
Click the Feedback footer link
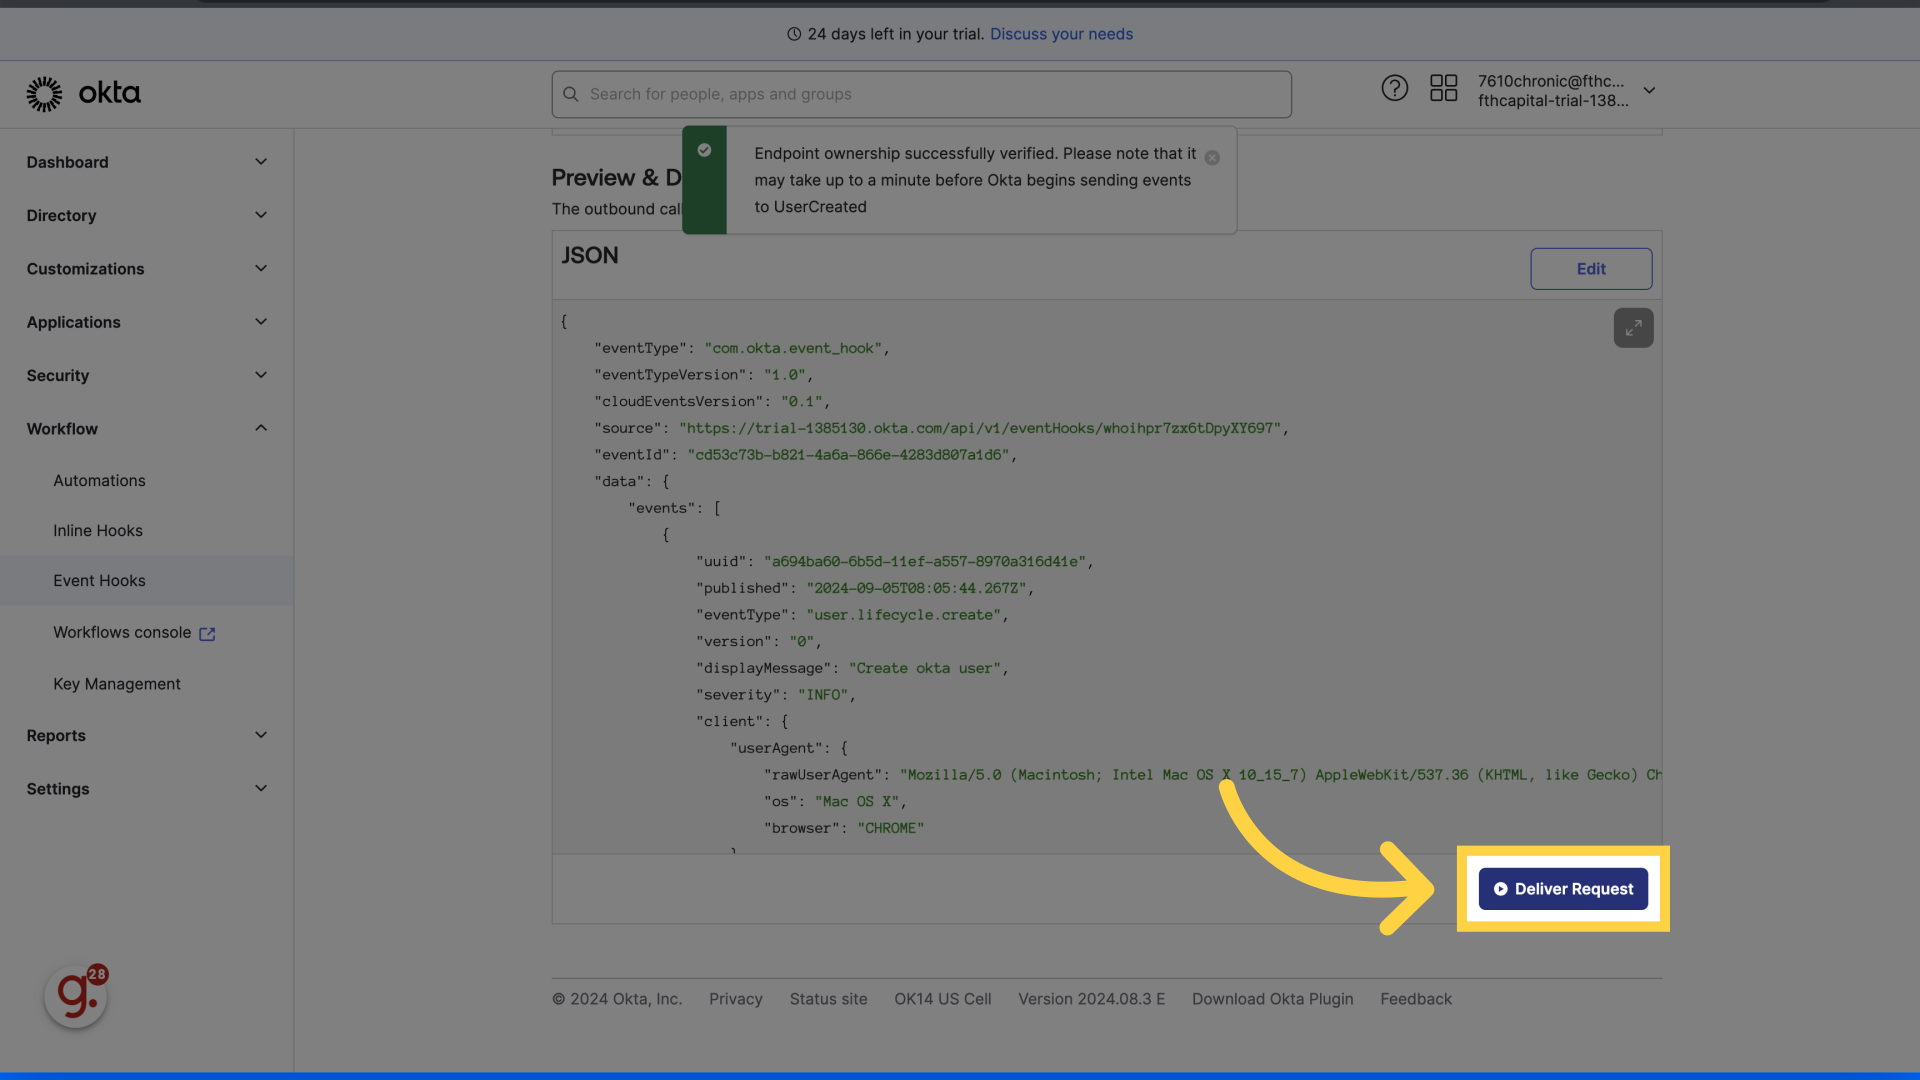point(1416,999)
